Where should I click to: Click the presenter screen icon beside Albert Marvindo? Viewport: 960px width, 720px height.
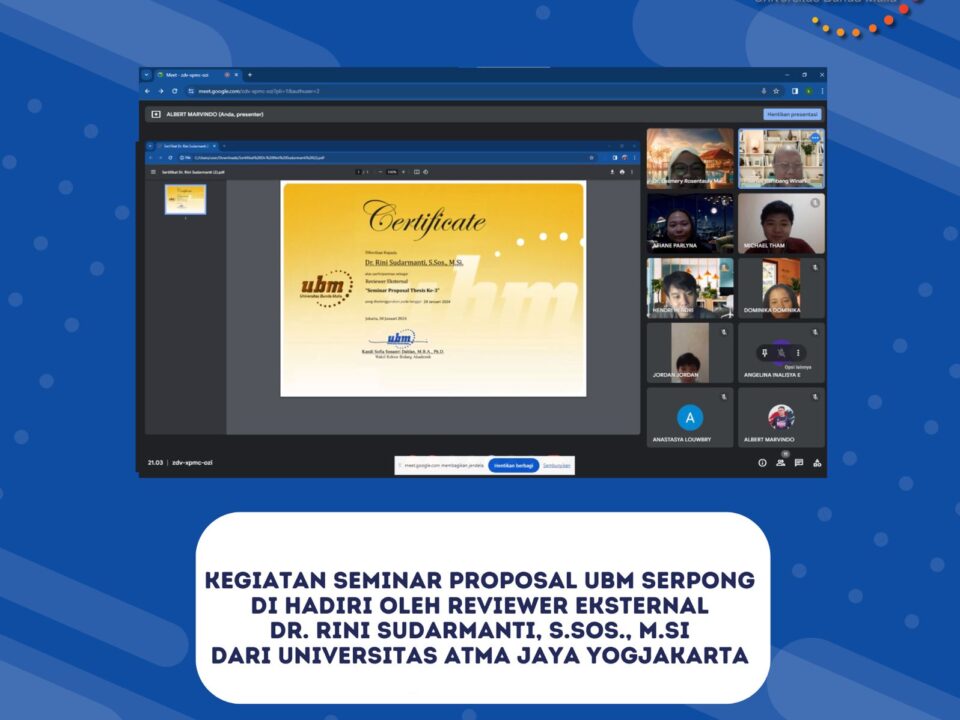pos(156,114)
